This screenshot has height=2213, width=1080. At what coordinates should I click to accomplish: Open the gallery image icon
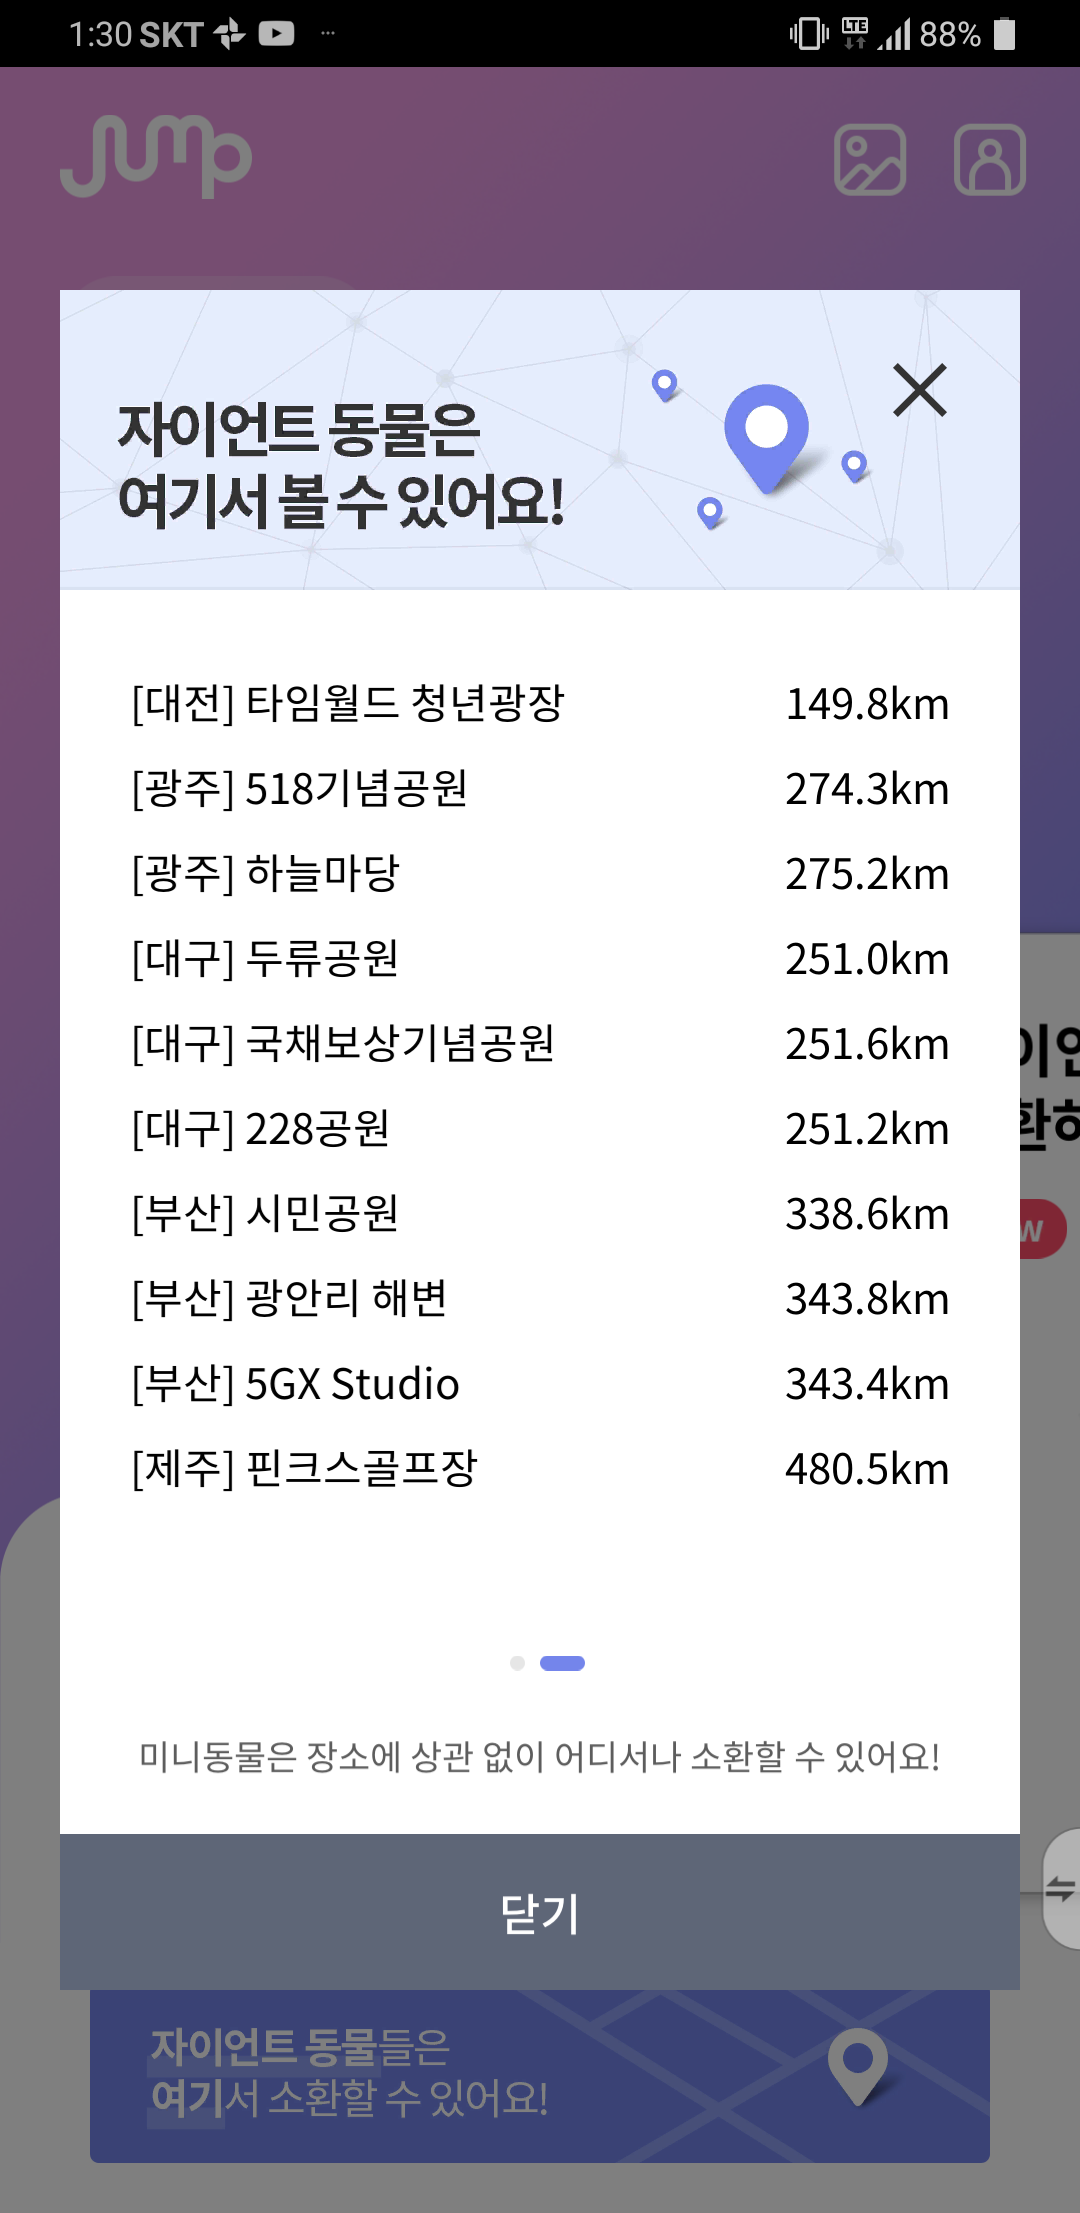coord(870,160)
